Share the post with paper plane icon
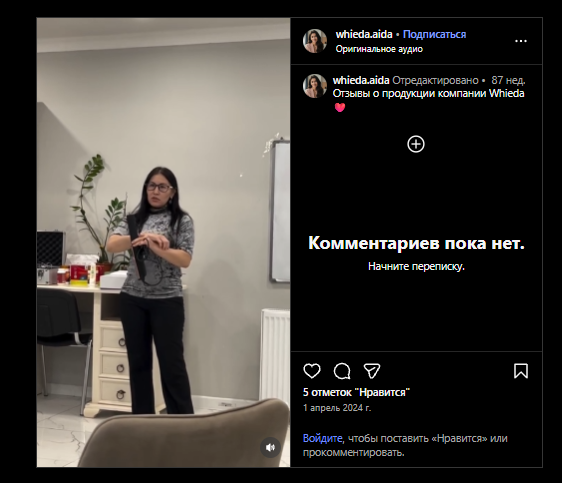 [372, 371]
